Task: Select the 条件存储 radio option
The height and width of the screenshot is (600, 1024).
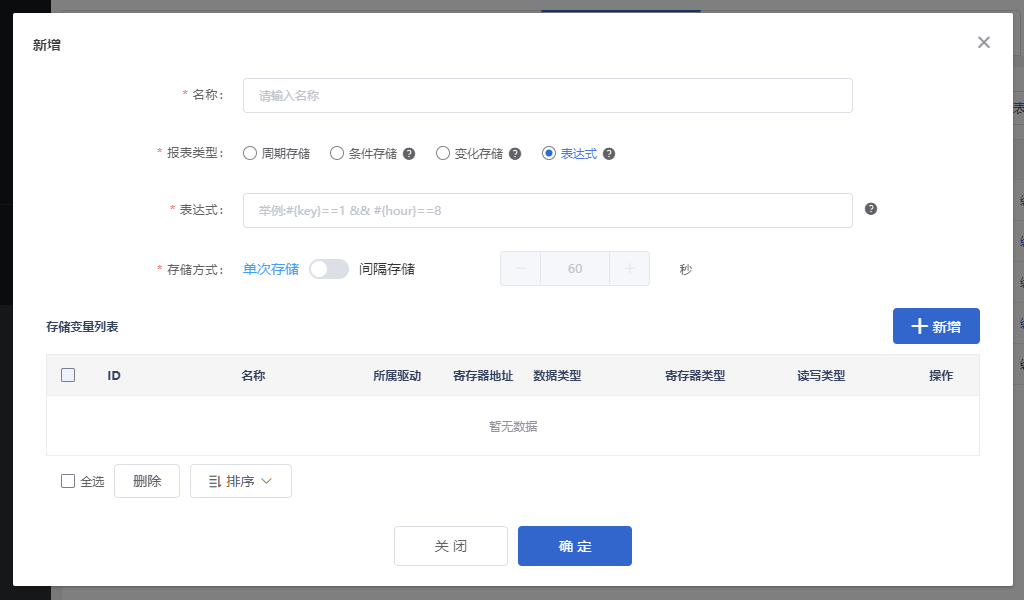Action: click(336, 153)
